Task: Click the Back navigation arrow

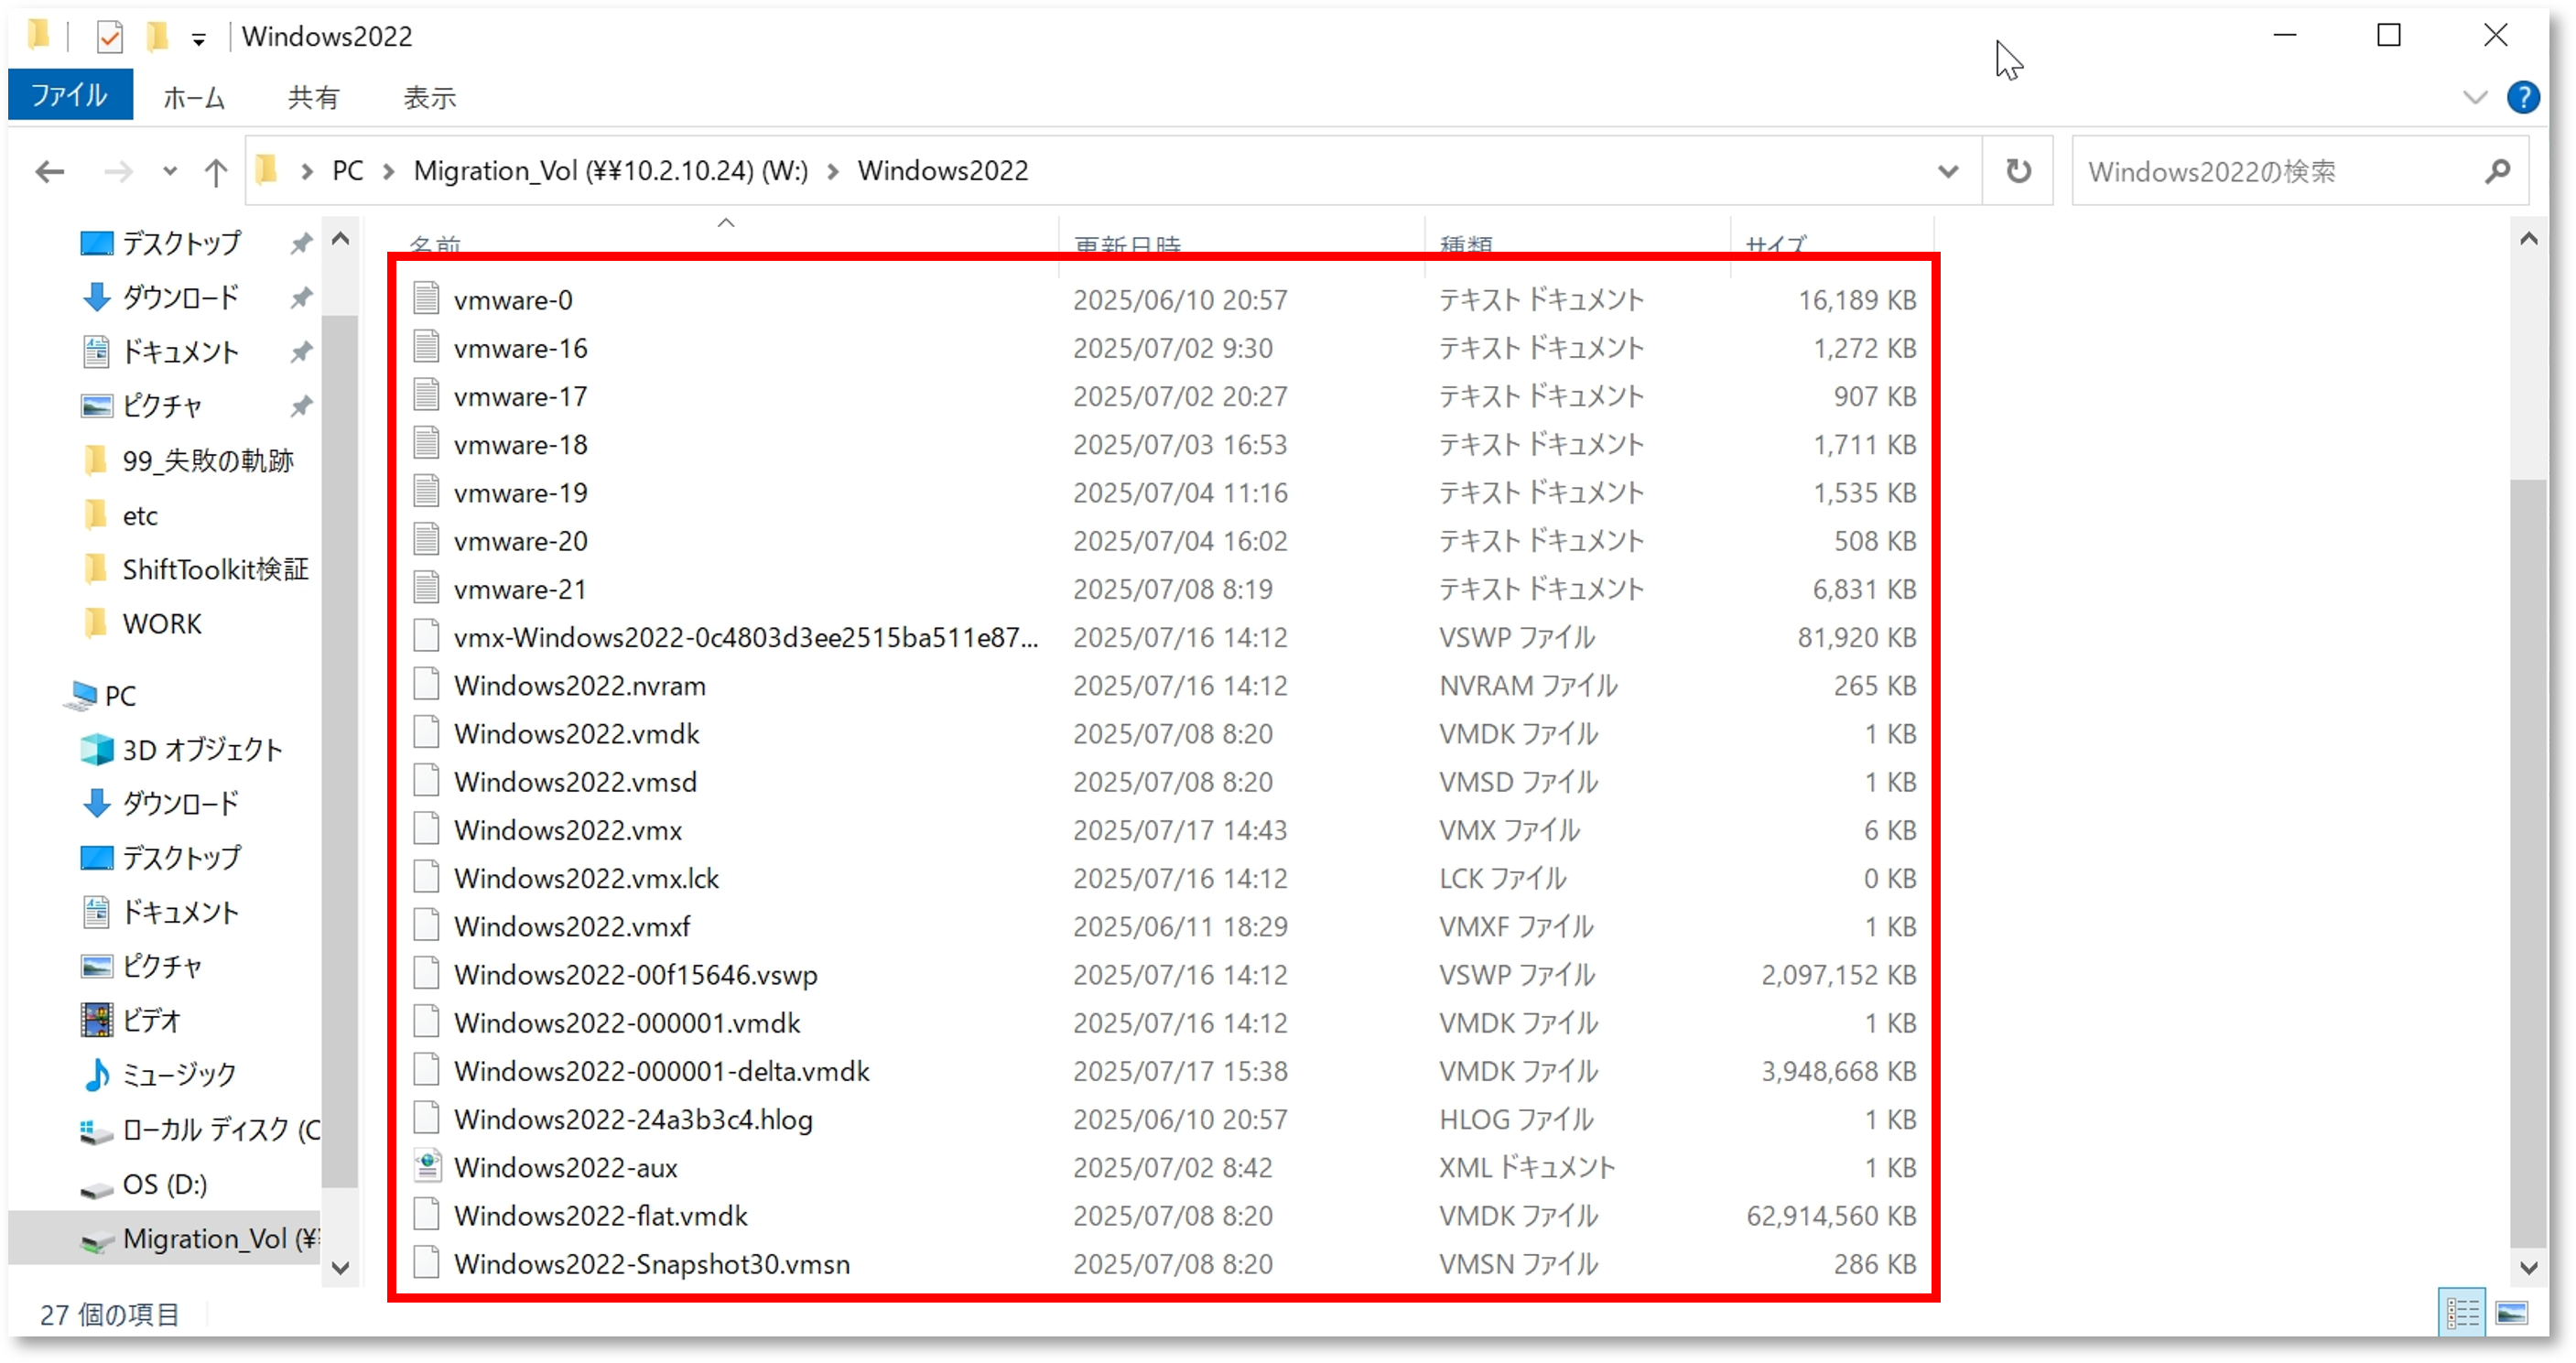Action: point(50,172)
